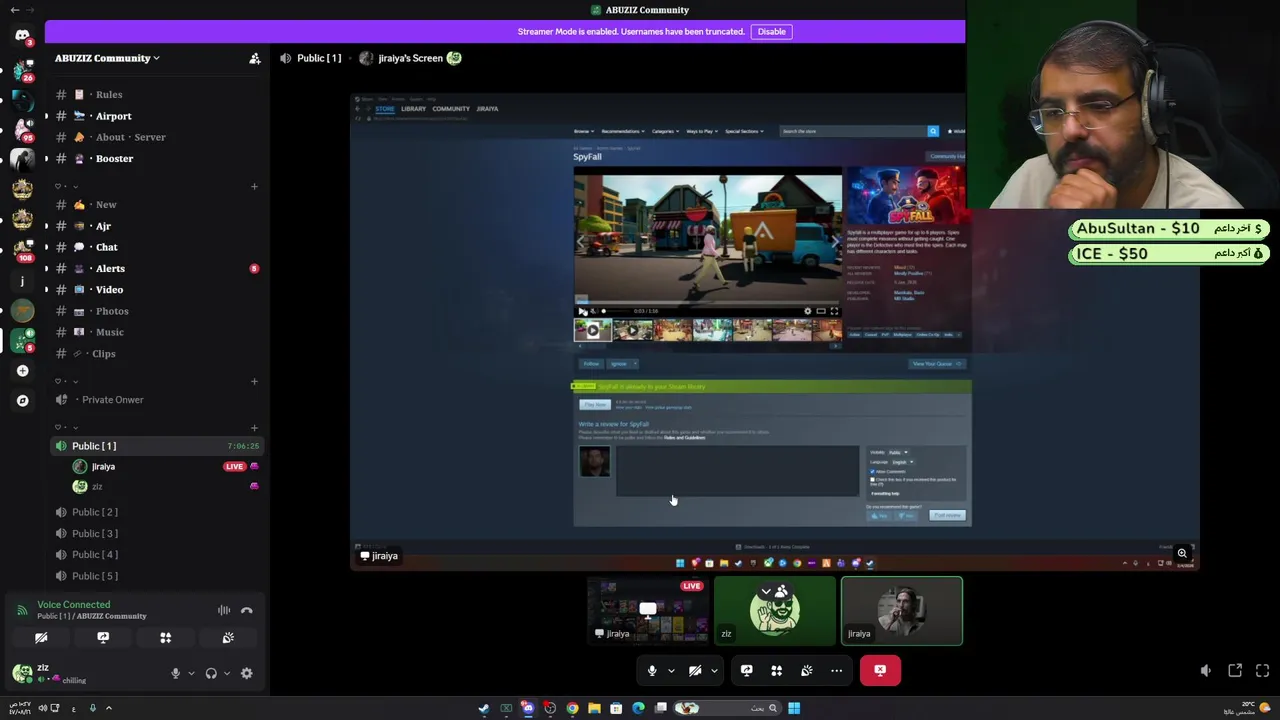Check voice connection signal icon
Screen dimensions: 1280x720
[22, 610]
